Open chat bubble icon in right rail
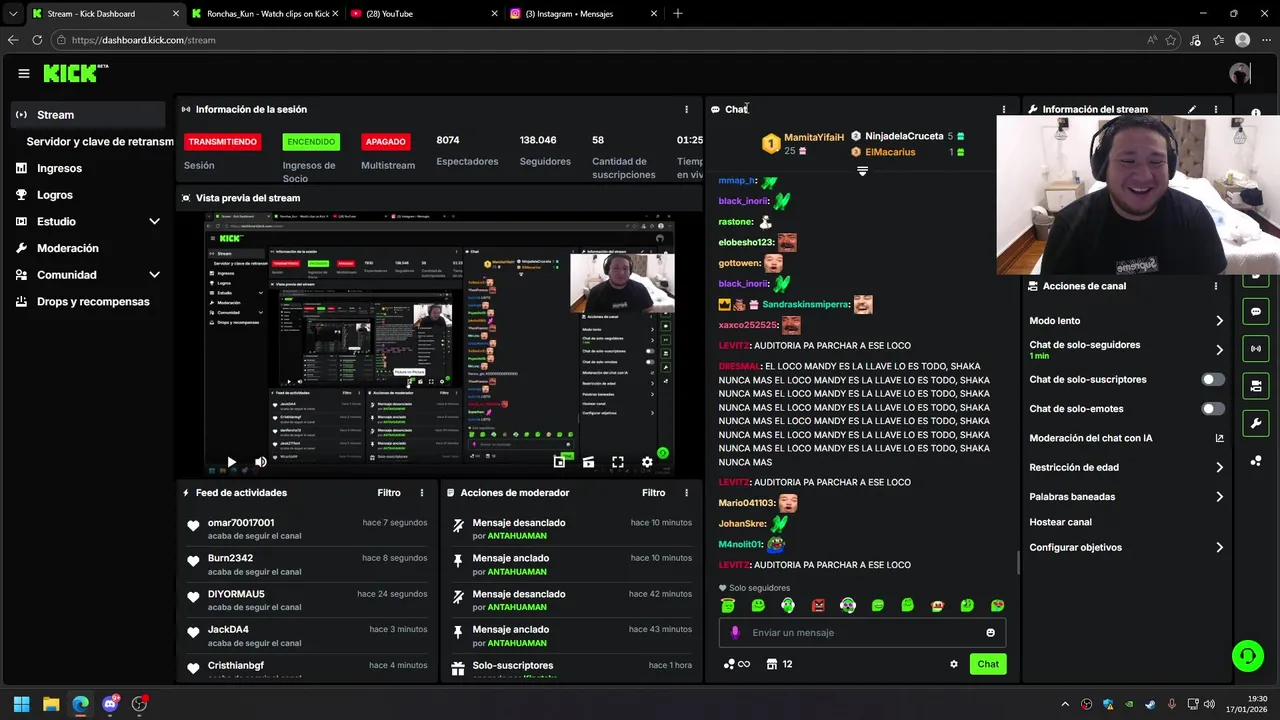1280x720 pixels. [x=1256, y=311]
